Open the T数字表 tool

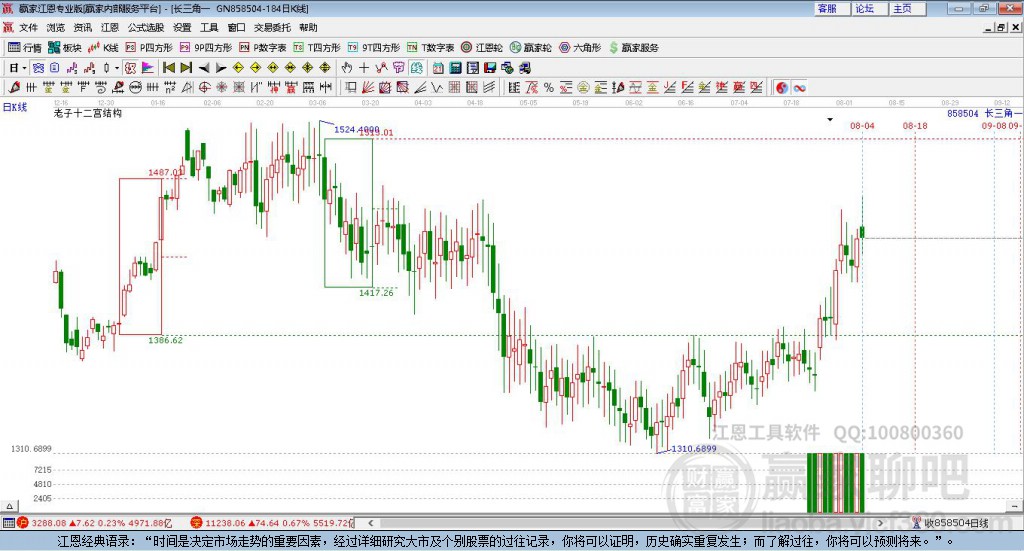coord(430,48)
